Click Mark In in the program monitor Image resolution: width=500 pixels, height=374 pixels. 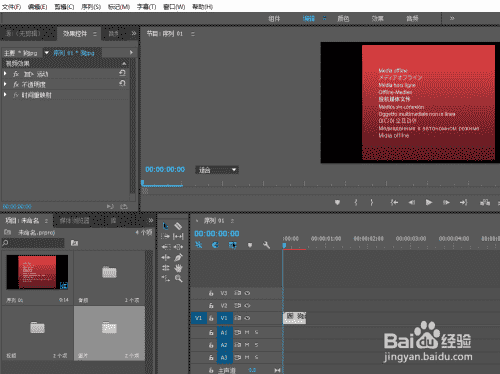click(356, 202)
